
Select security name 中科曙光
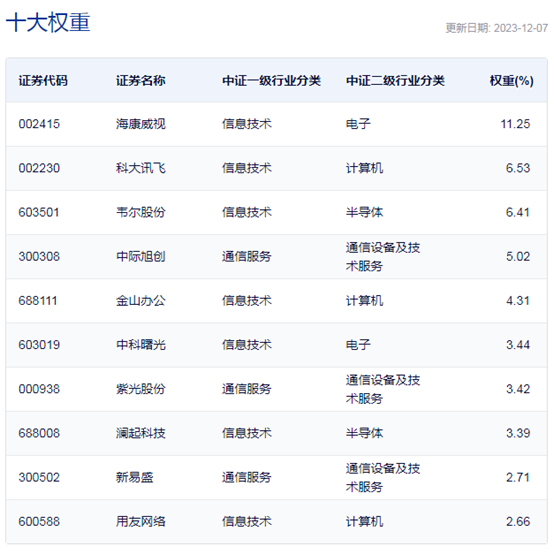point(141,345)
